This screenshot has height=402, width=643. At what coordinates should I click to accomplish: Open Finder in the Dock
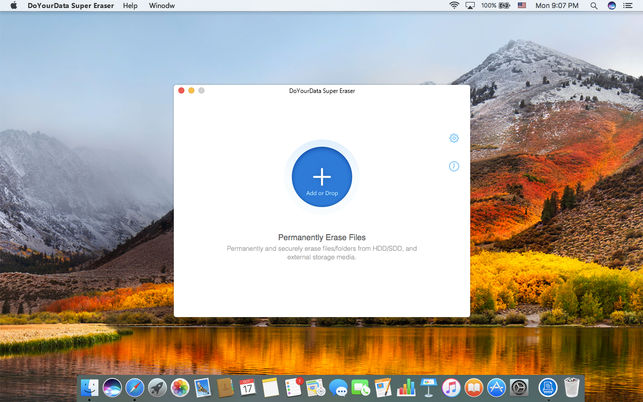click(89, 387)
